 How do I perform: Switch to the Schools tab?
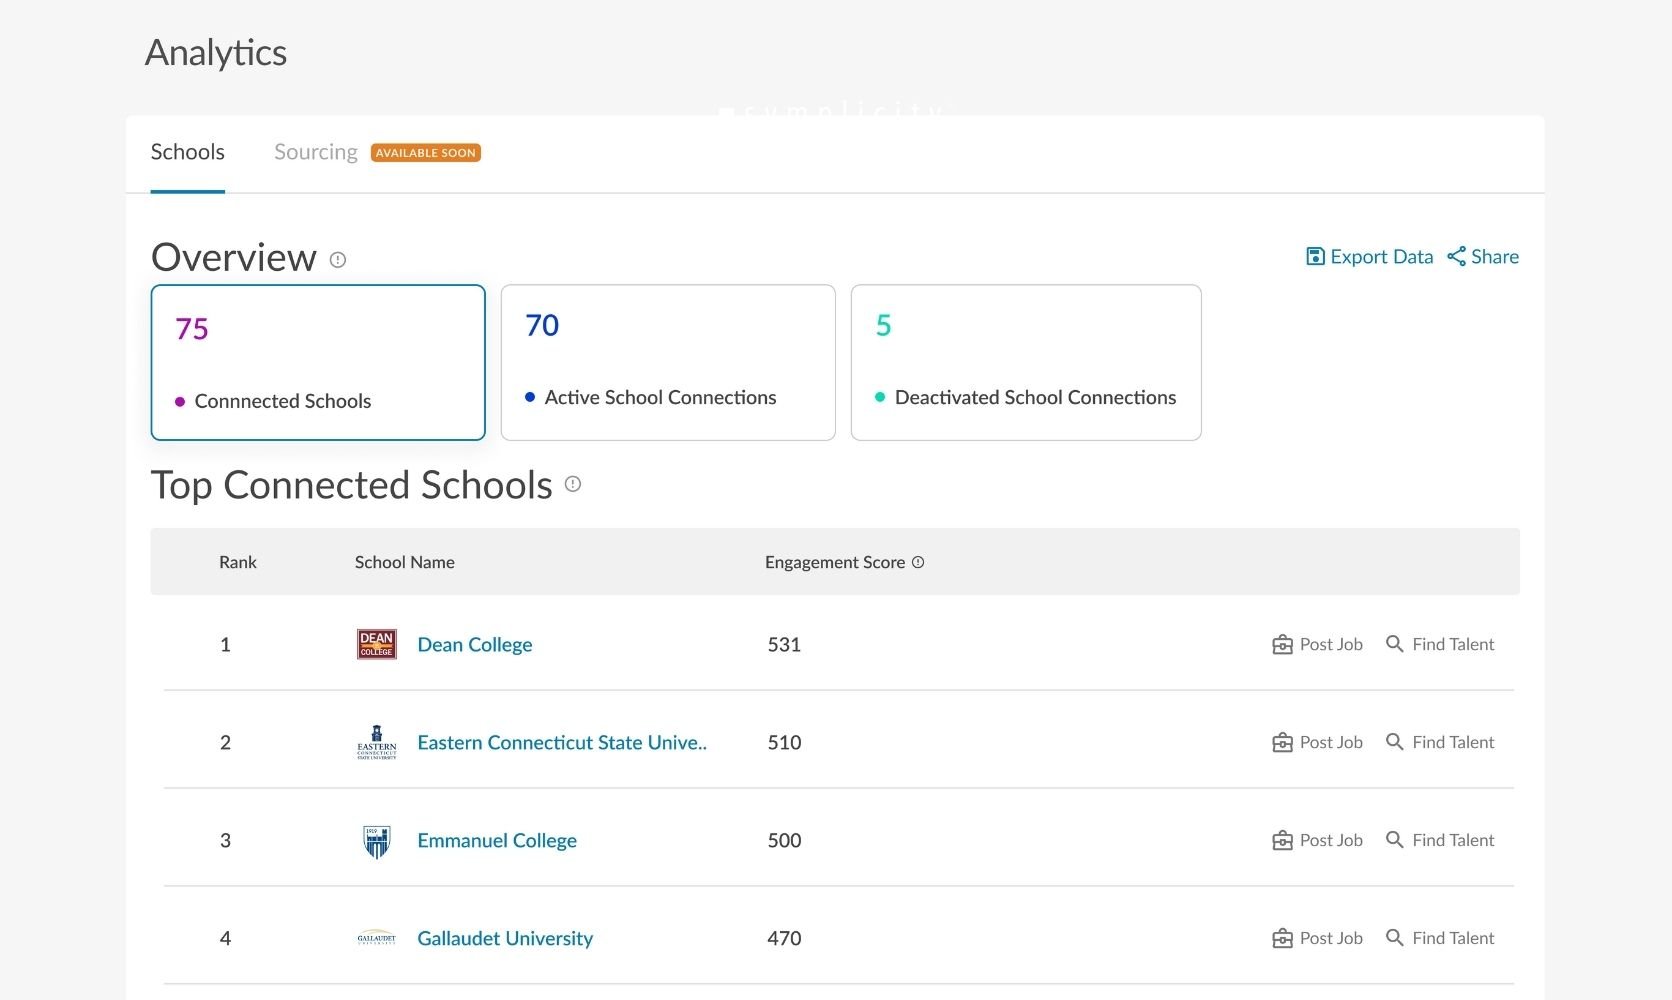coord(188,152)
